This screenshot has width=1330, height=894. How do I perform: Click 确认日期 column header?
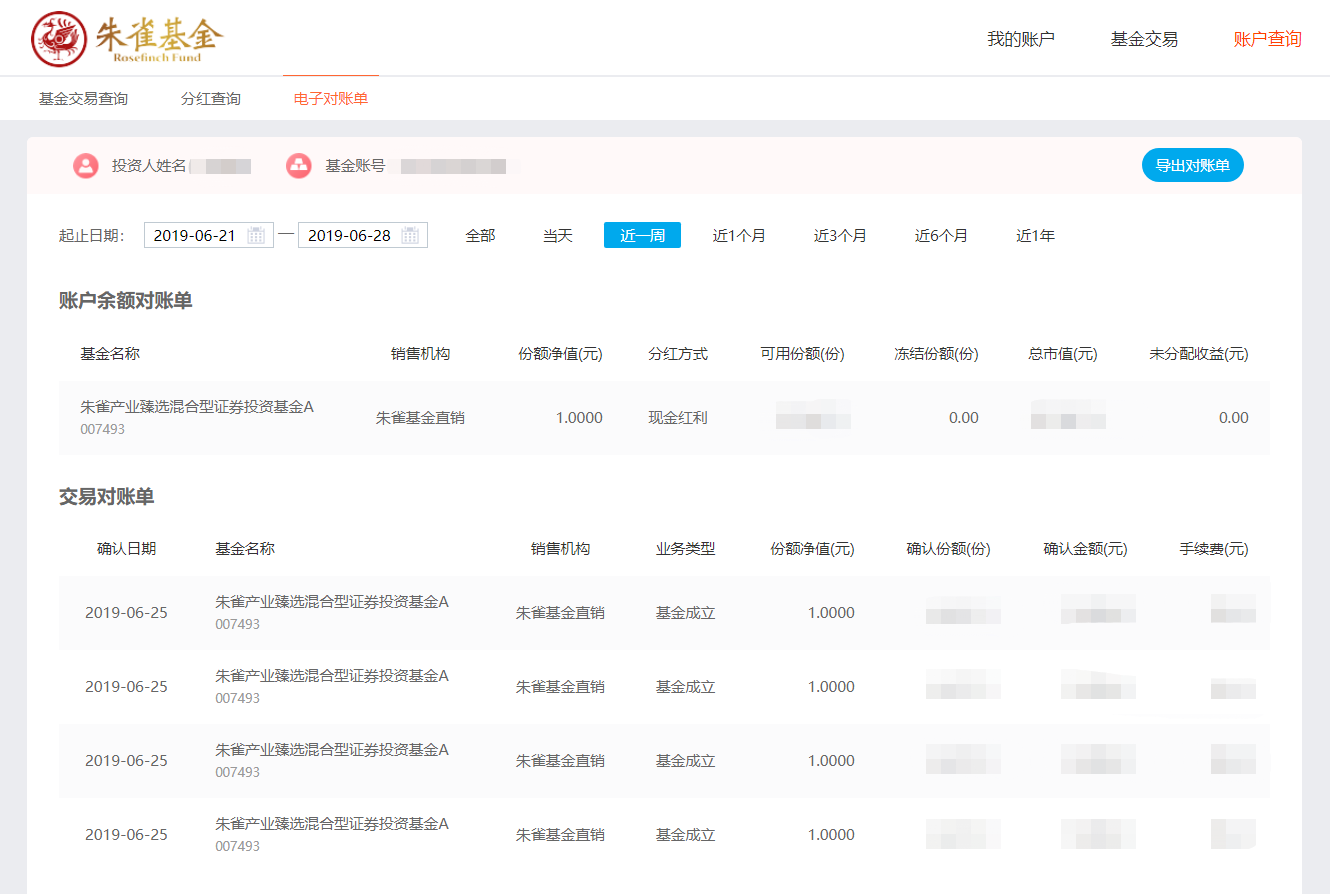[126, 549]
